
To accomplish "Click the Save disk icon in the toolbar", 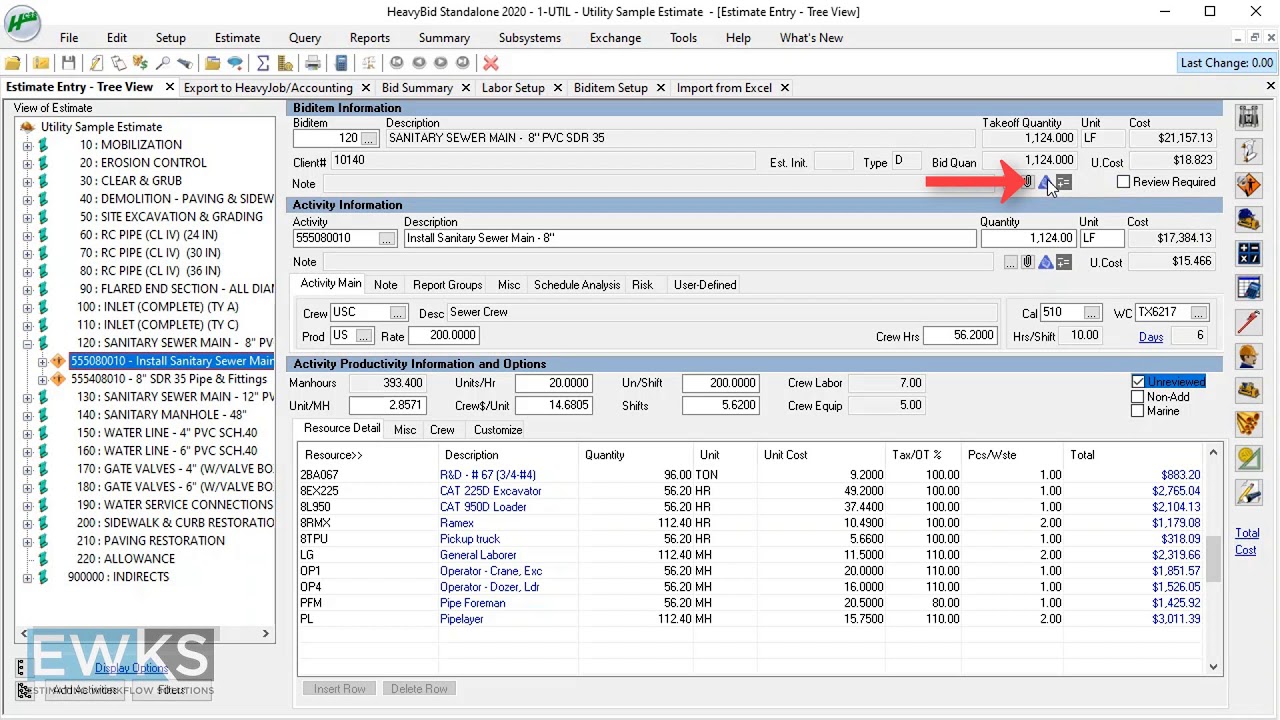I will point(69,63).
